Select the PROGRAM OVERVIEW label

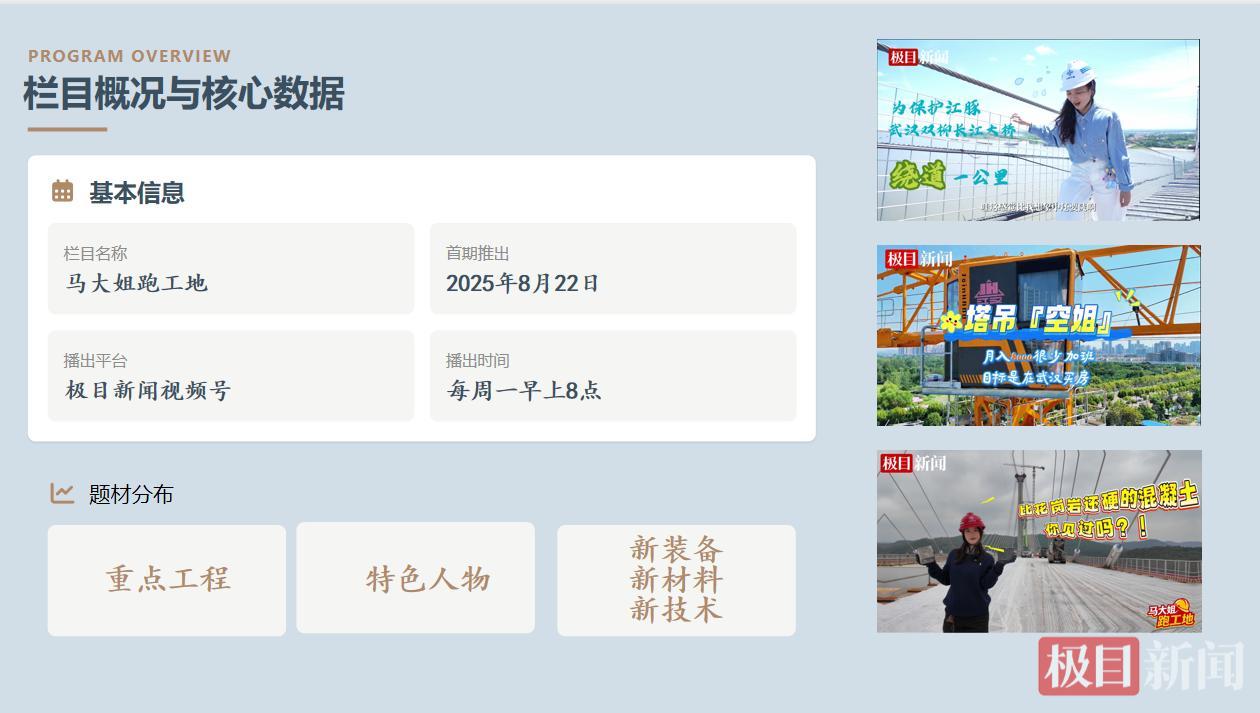point(130,56)
